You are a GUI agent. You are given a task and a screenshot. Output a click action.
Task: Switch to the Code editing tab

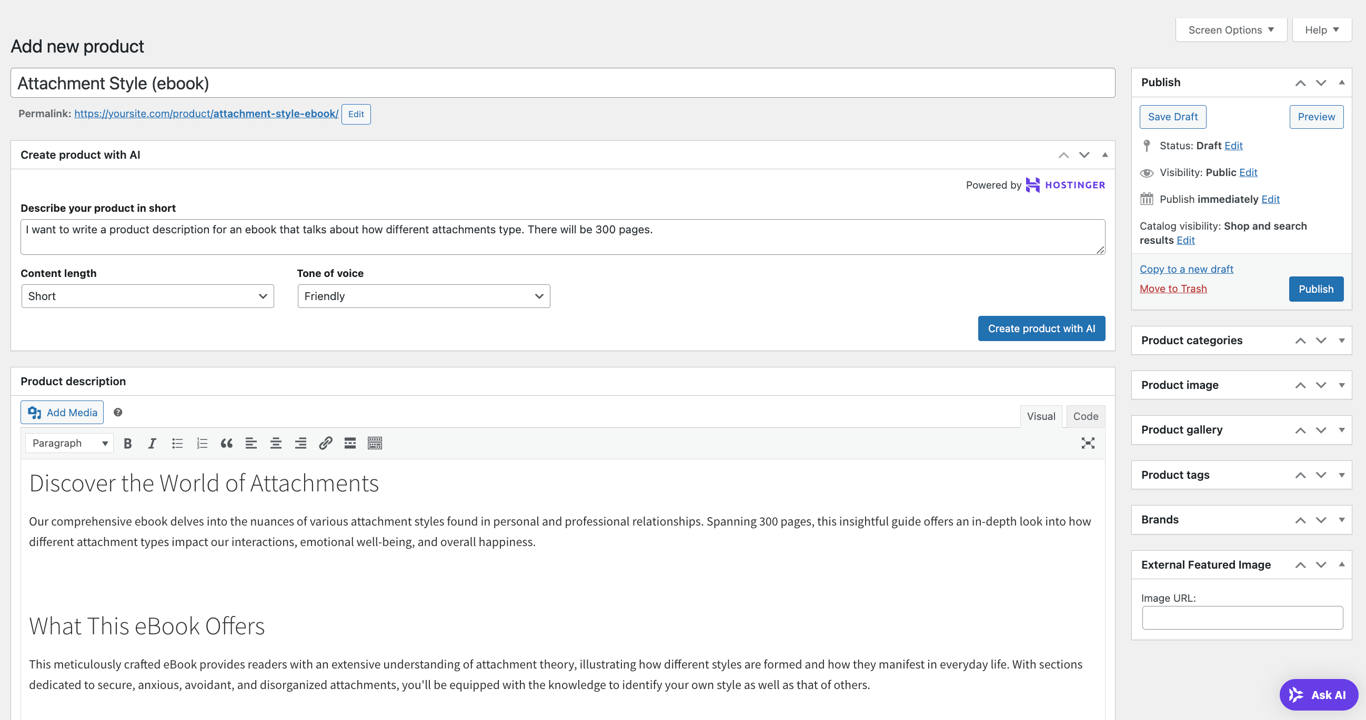(1085, 416)
